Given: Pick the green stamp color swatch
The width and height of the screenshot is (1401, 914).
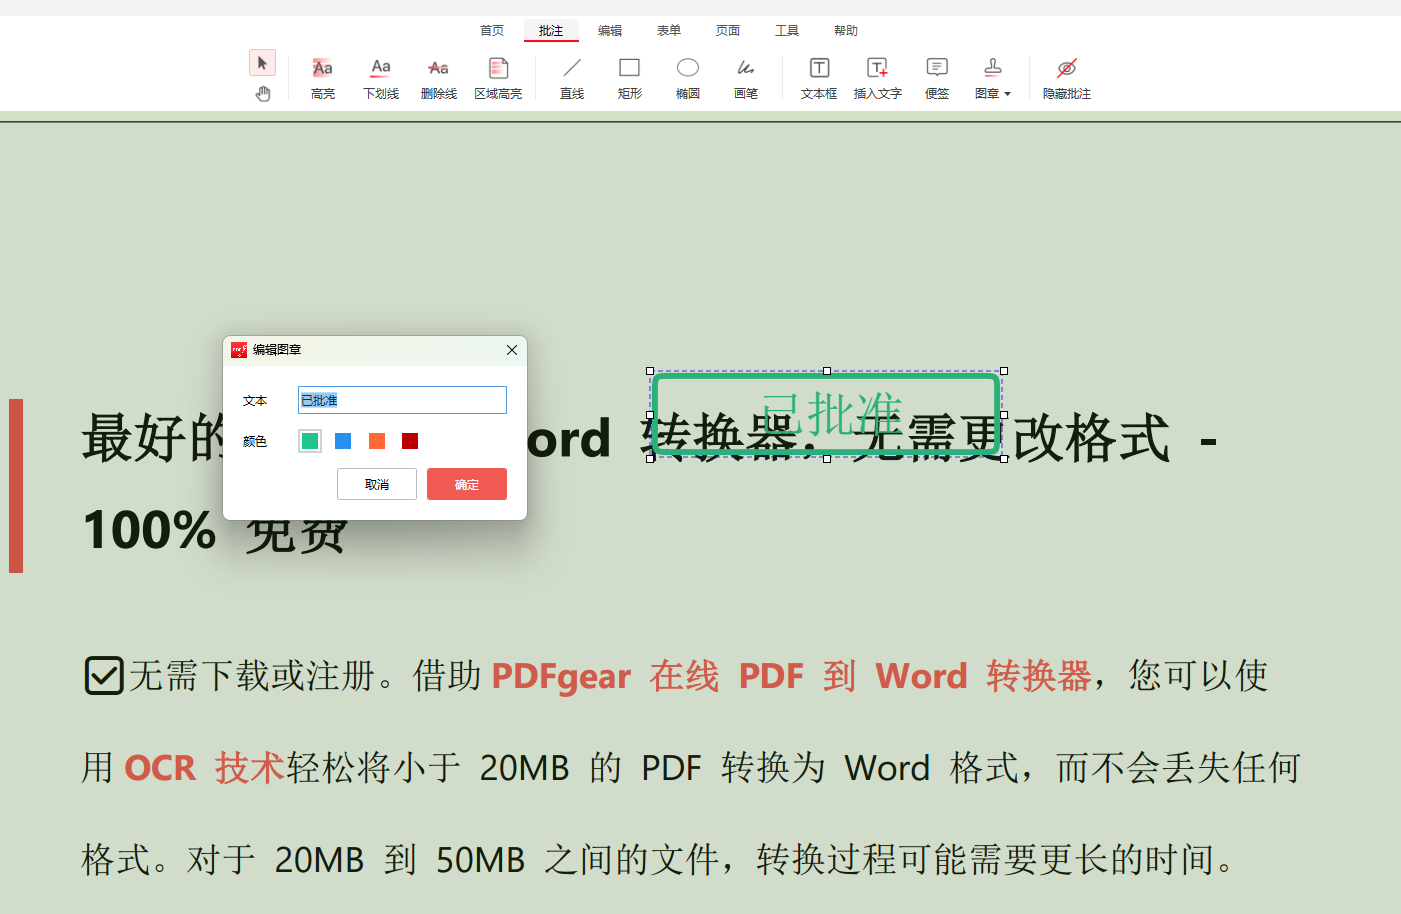Looking at the screenshot, I should coord(310,441).
